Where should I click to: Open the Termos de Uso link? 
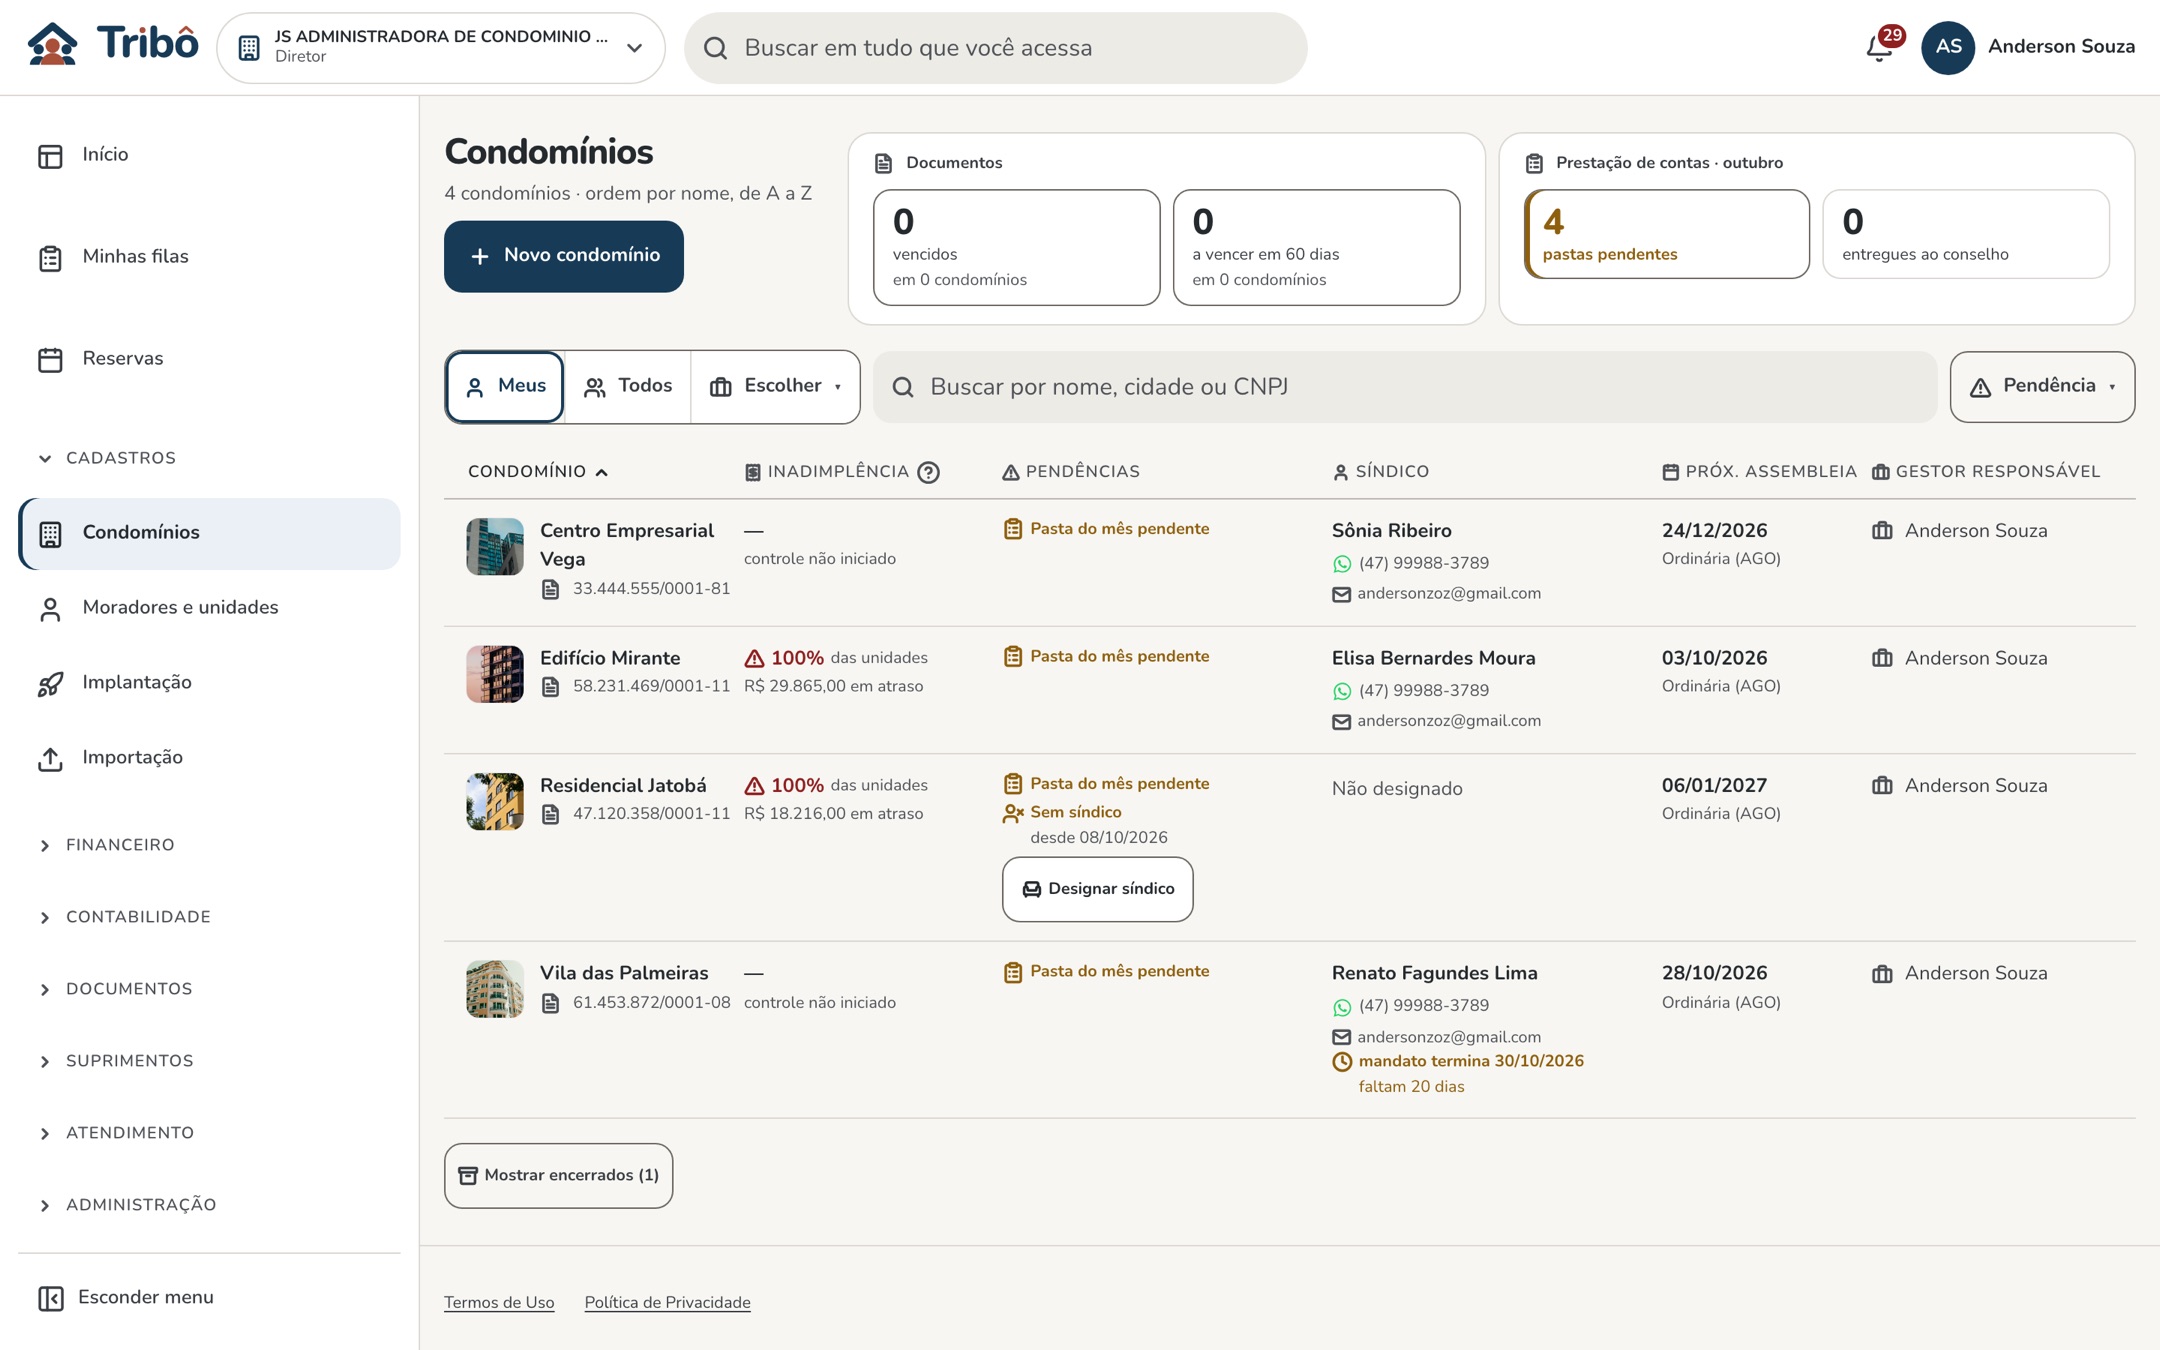(499, 1302)
